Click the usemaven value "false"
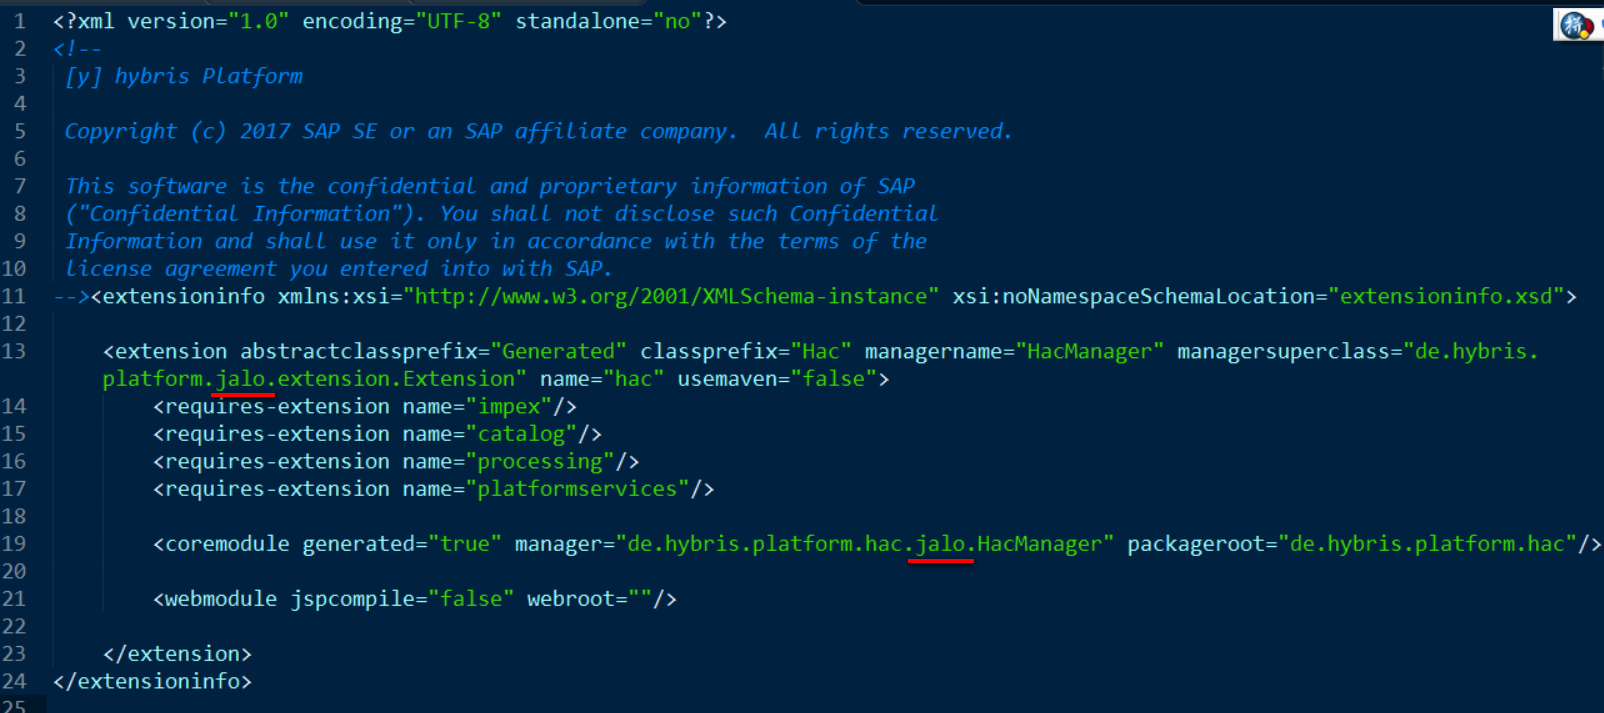This screenshot has height=713, width=1604. point(833,379)
